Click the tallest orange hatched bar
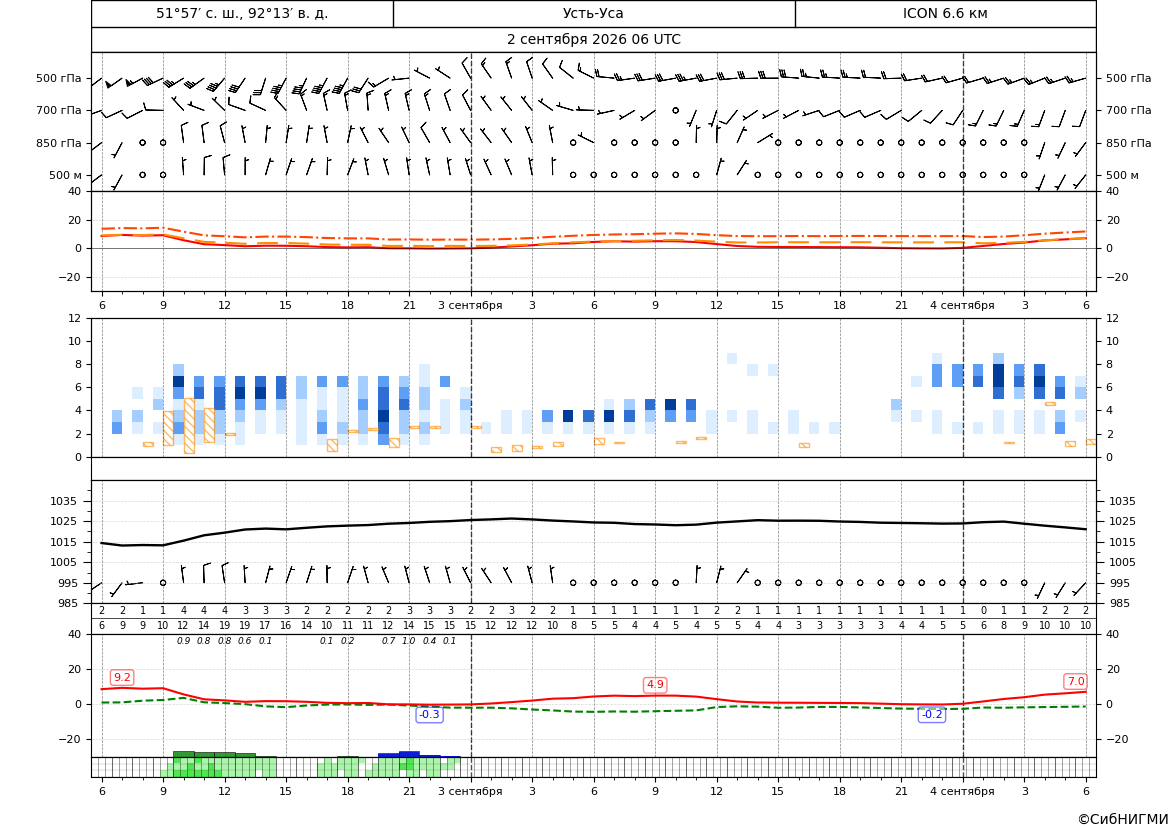The width and height of the screenshot is (1169, 827). click(189, 426)
